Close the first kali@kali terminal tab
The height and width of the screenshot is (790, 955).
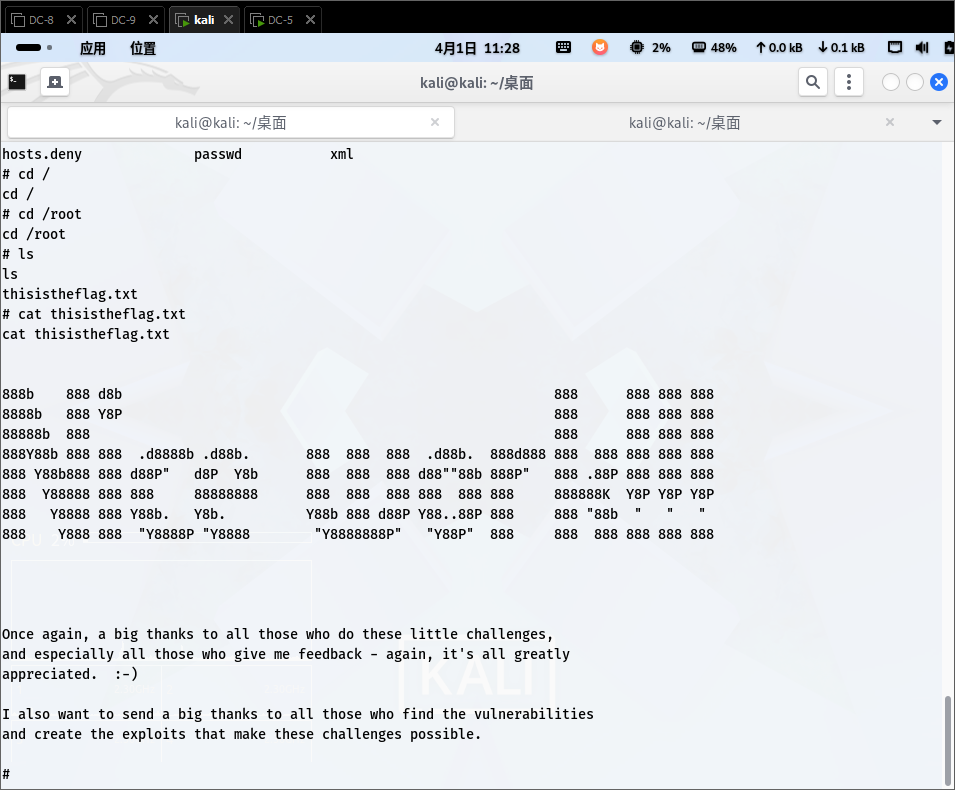(435, 122)
